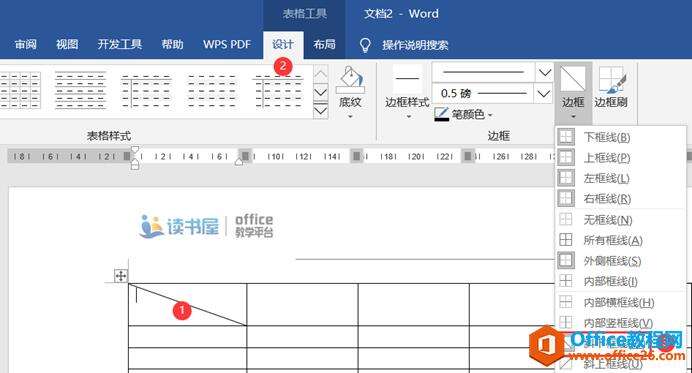
Task: Click the table move handle icon
Action: coord(120,276)
